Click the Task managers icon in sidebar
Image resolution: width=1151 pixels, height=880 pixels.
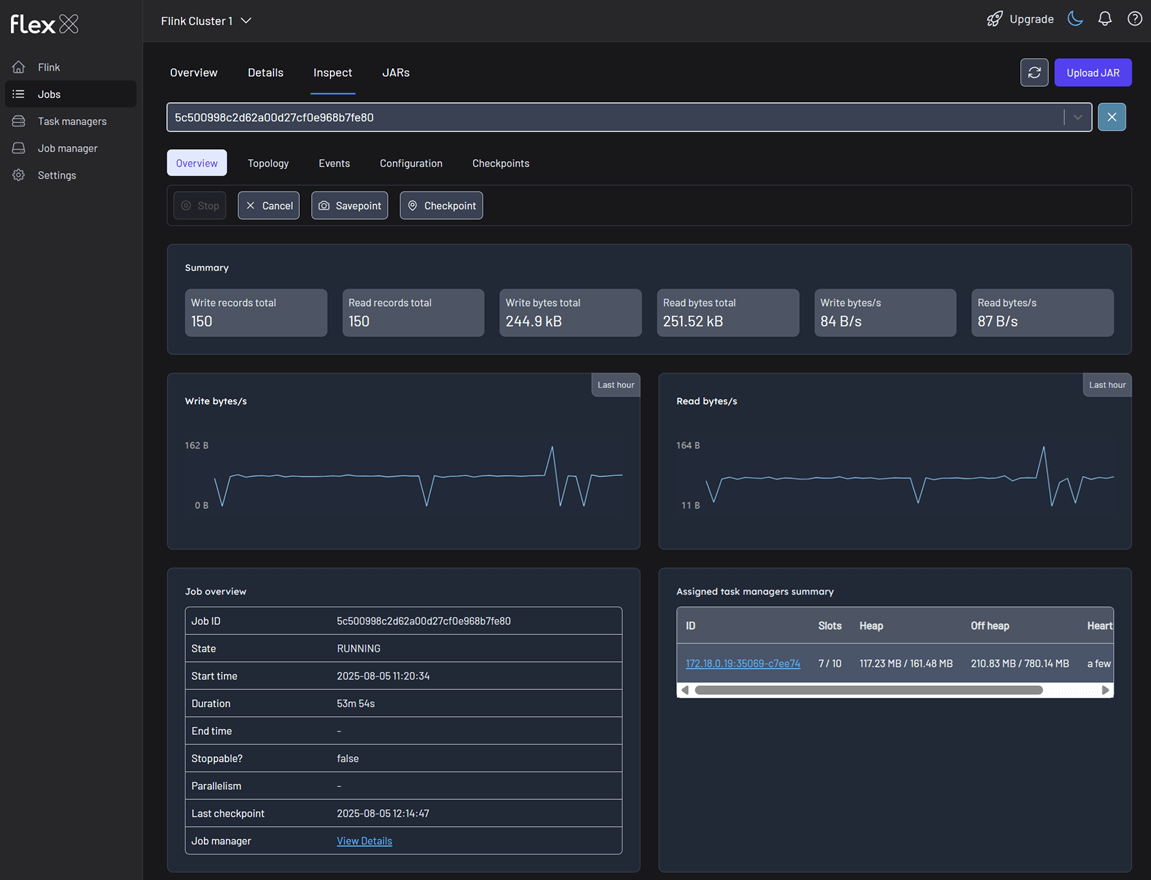tap(18, 121)
